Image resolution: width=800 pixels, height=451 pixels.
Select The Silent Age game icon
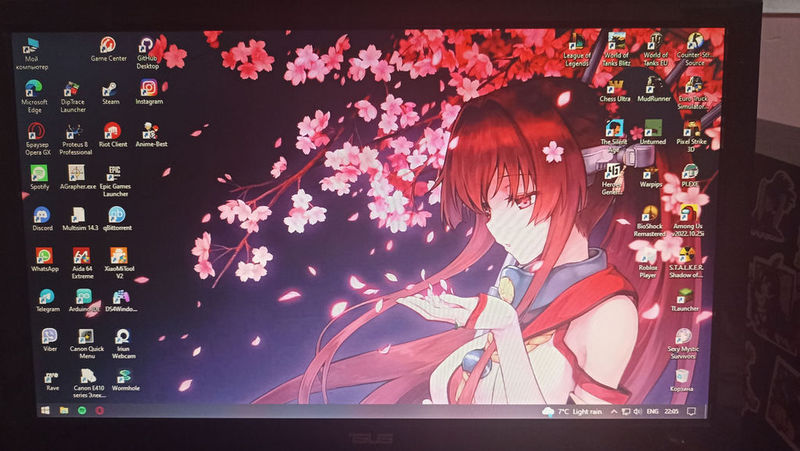614,136
